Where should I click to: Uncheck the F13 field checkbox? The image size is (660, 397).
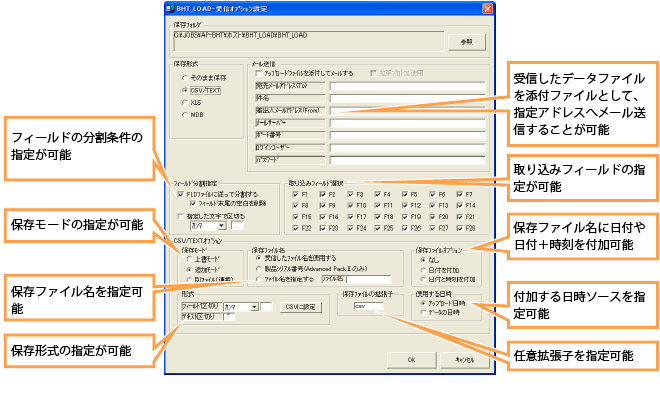pyautogui.click(x=432, y=205)
